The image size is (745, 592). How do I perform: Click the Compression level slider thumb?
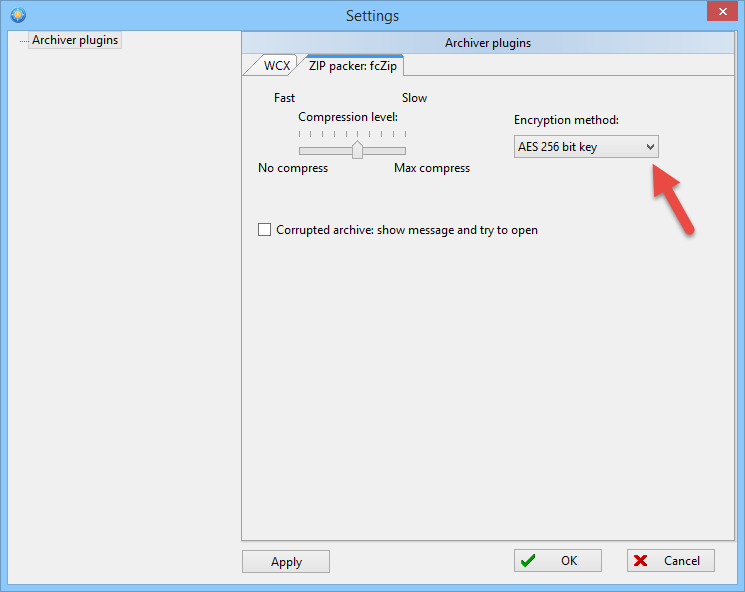357,150
